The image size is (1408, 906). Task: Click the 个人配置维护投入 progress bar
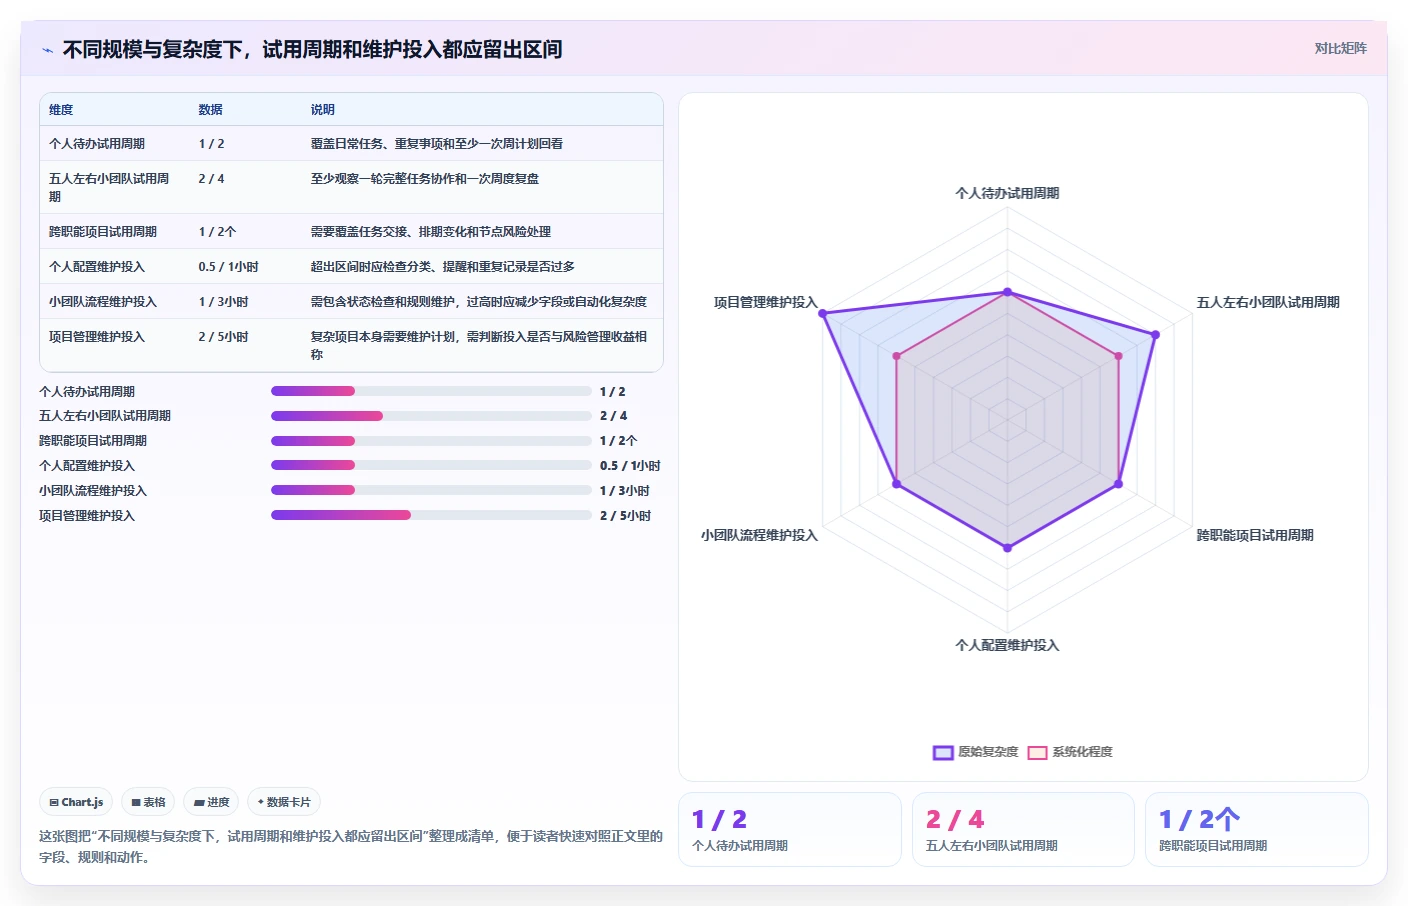431,465
